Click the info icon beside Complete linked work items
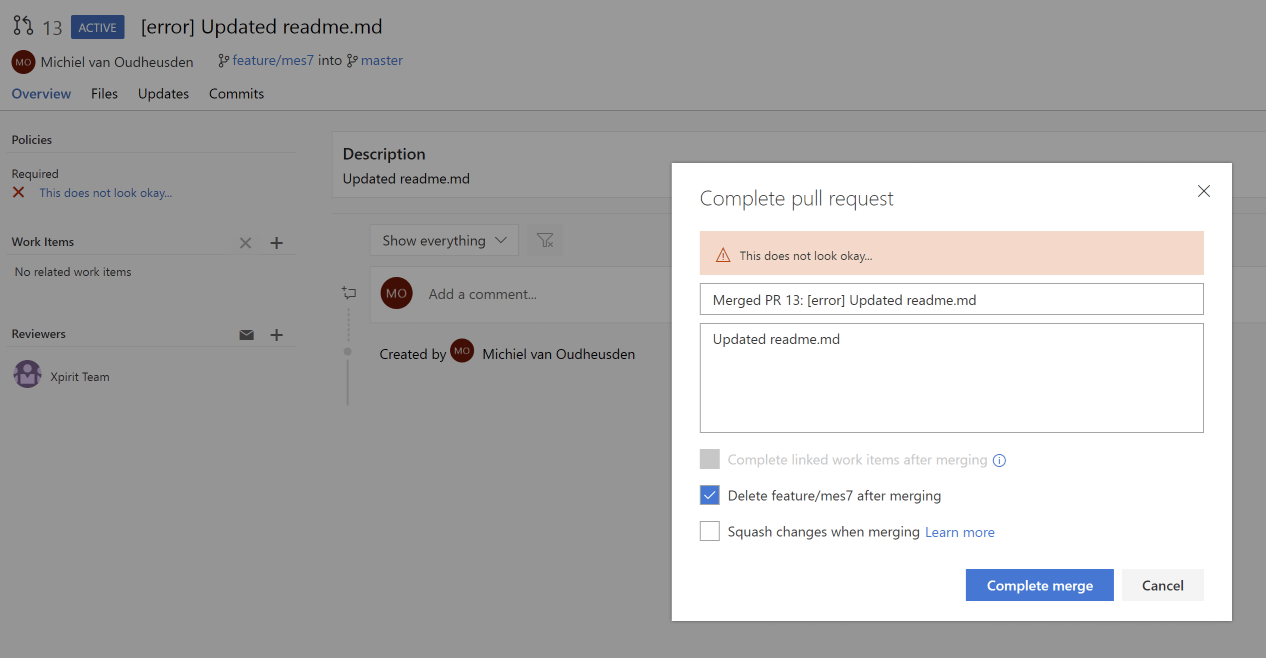 [x=999, y=461]
